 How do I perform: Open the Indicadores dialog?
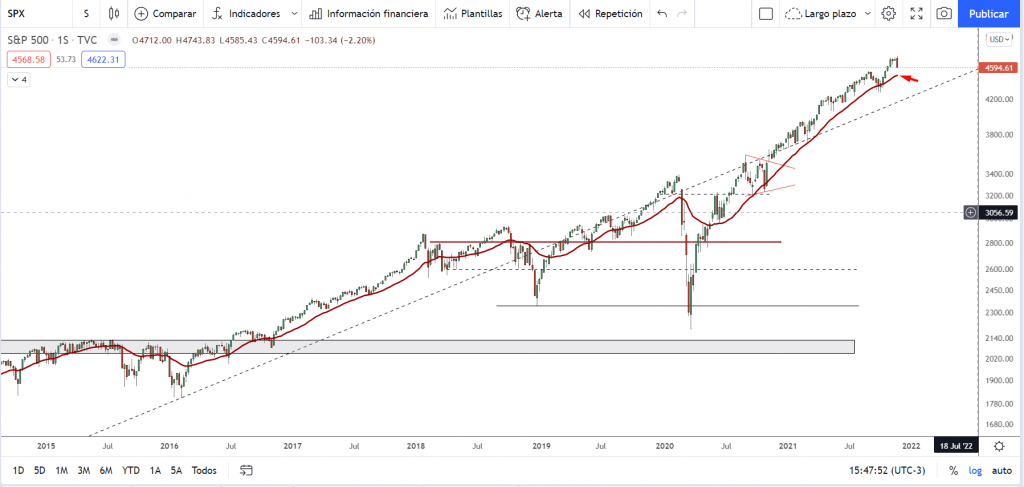point(246,13)
